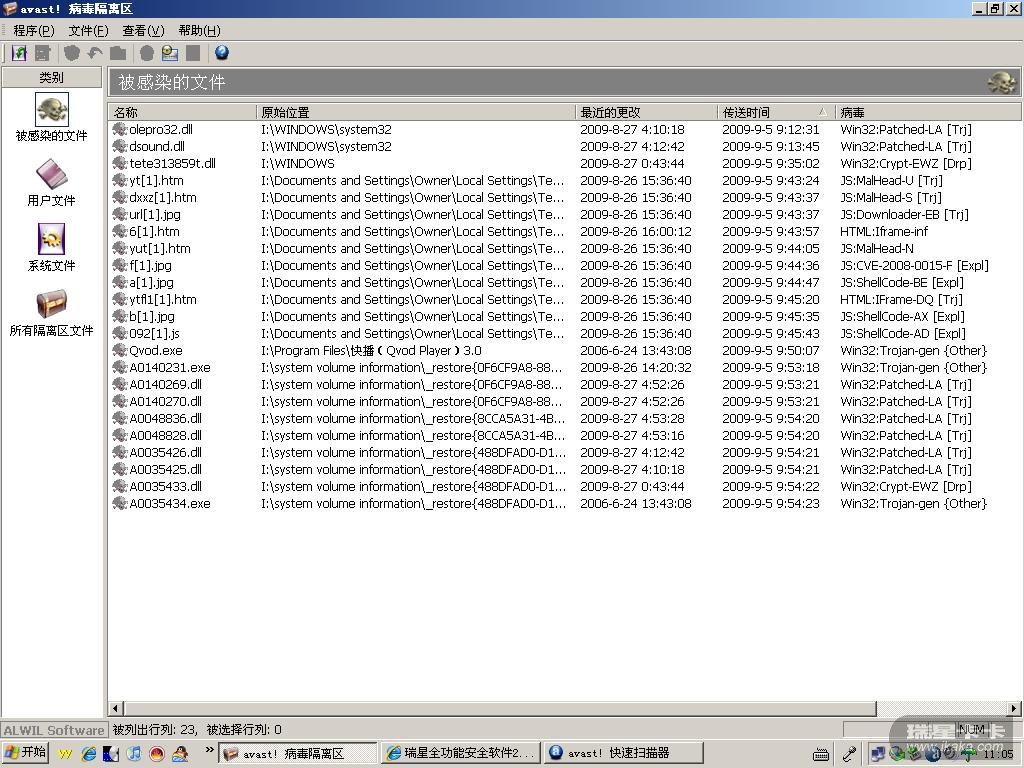Select the 所有隔离区文件 chest category icon
Viewport: 1024px width, 768px height.
pyautogui.click(x=52, y=304)
